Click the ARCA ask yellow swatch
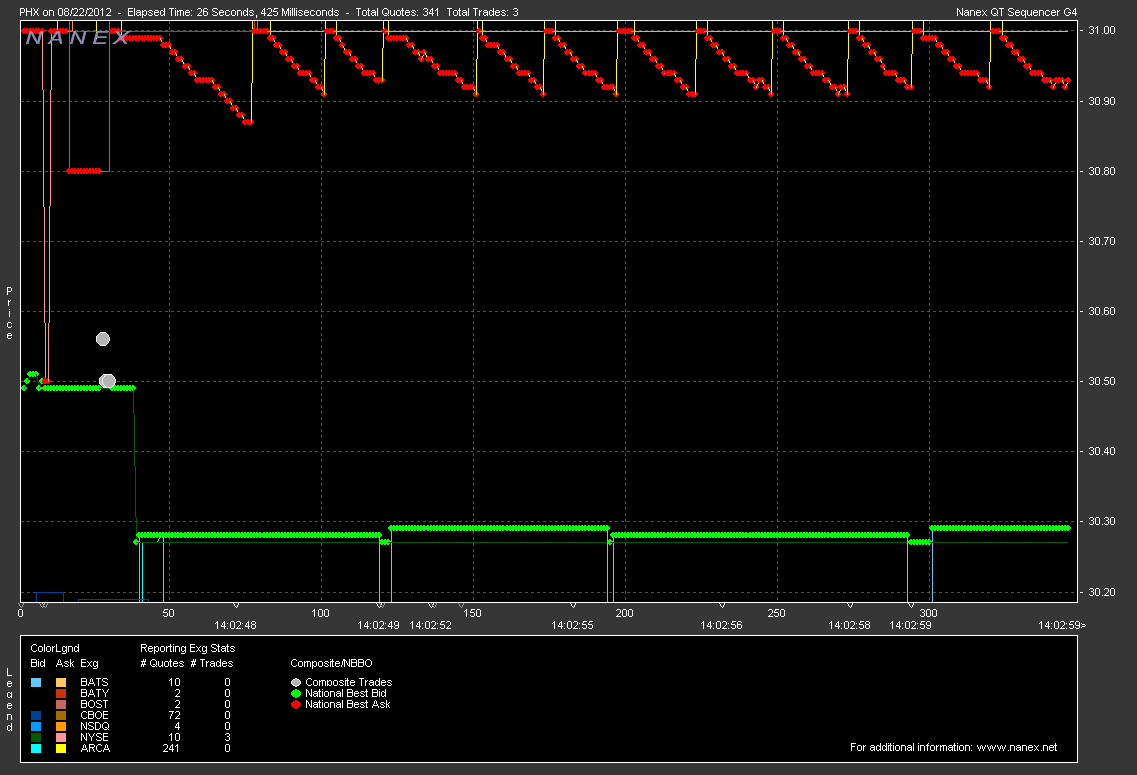 click(61, 748)
